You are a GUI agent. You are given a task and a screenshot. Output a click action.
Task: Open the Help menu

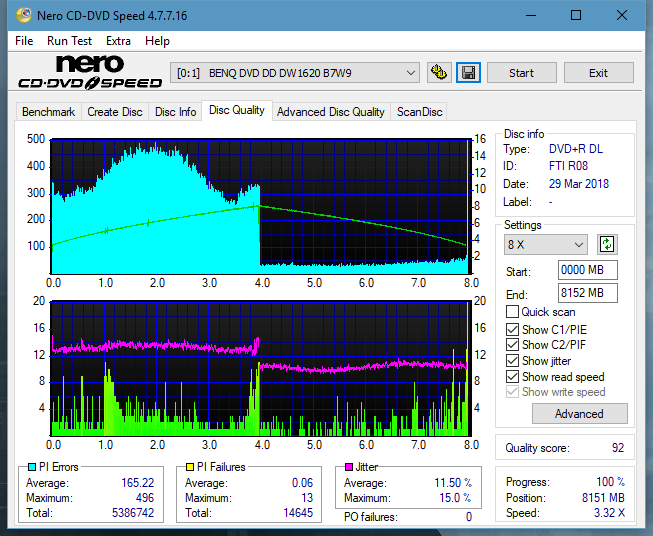coord(157,41)
